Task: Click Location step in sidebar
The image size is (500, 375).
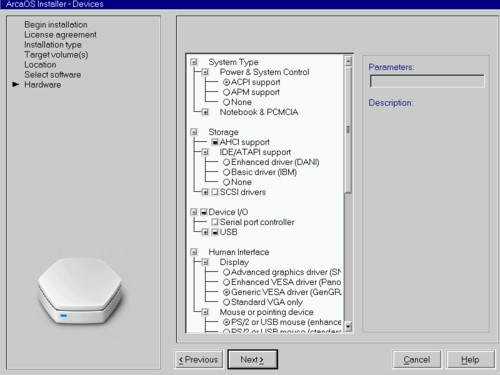Action: (40, 65)
